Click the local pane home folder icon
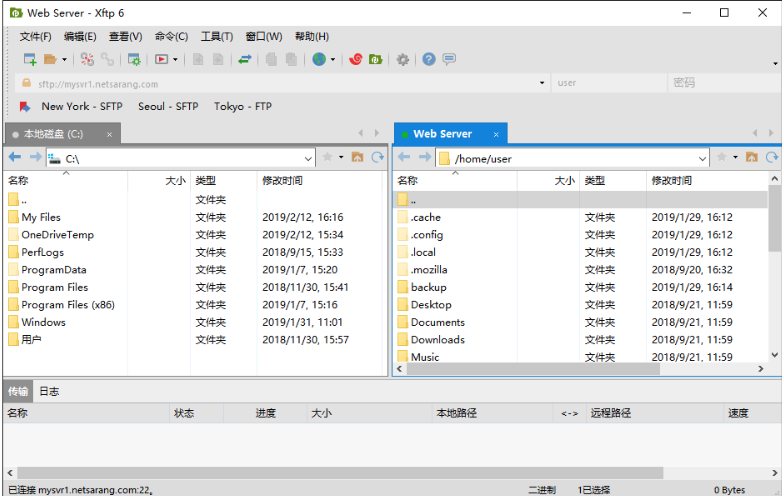The height and width of the screenshot is (496, 782). tap(358, 158)
